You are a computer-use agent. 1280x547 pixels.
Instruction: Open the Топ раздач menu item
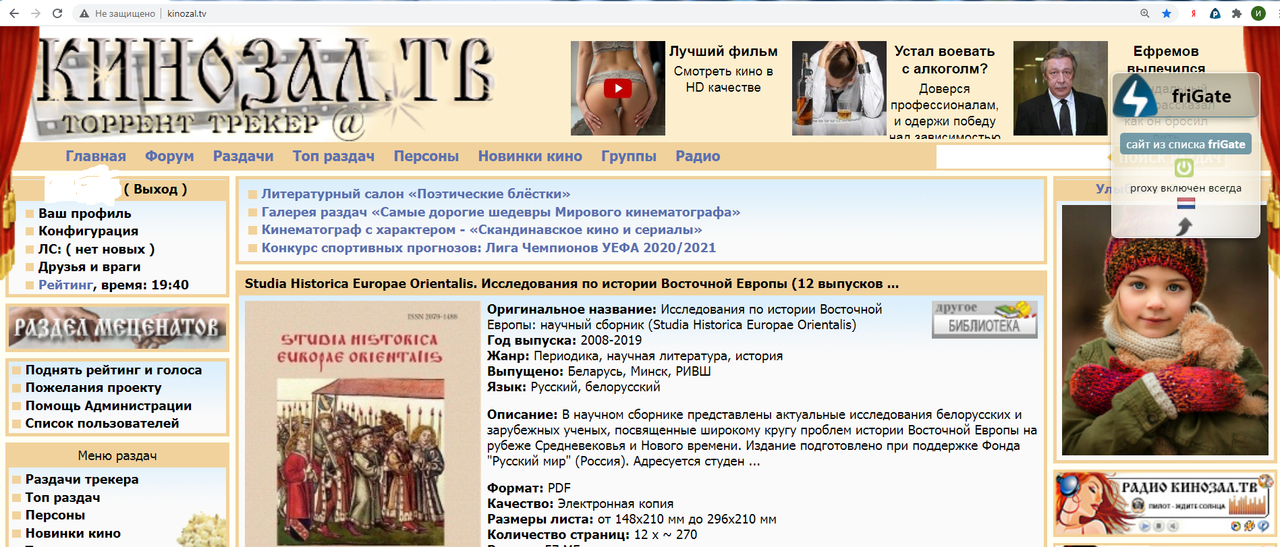[x=333, y=156]
